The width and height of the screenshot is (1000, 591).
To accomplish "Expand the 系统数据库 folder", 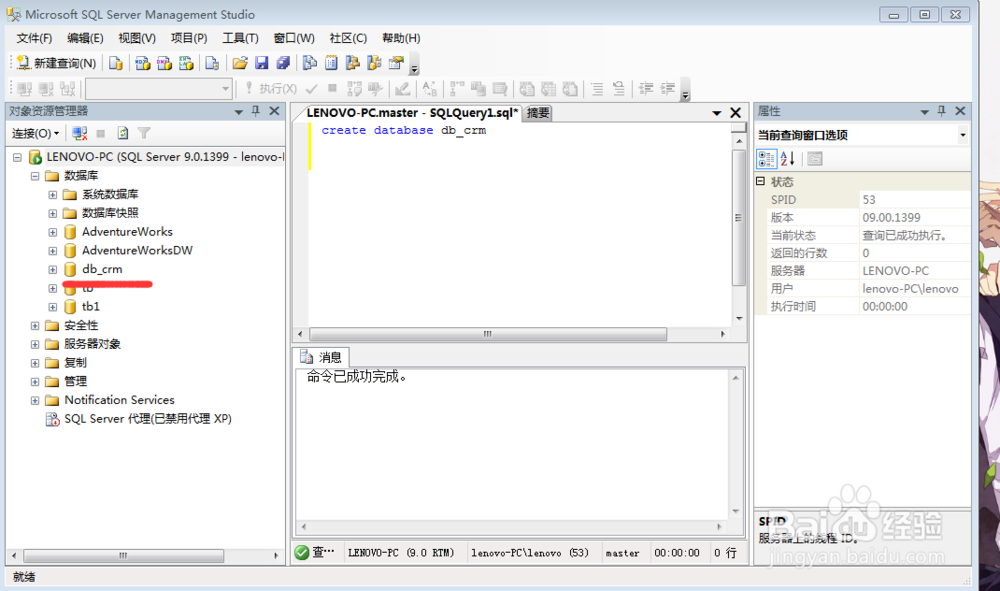I will pyautogui.click(x=53, y=194).
